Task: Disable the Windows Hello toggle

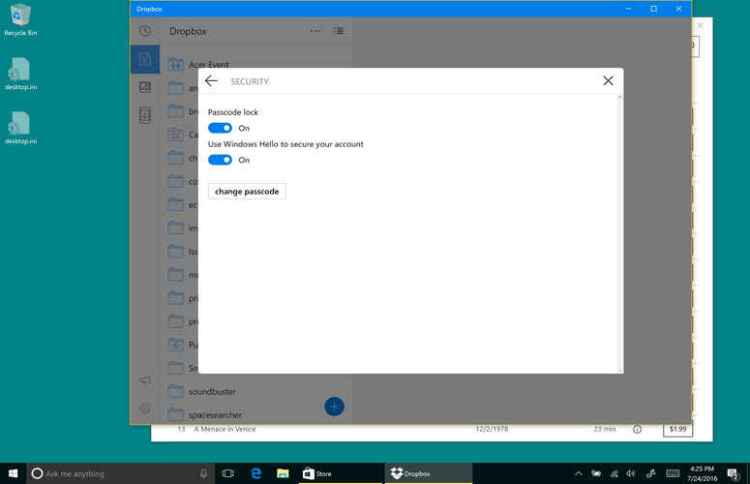Action: (x=220, y=160)
